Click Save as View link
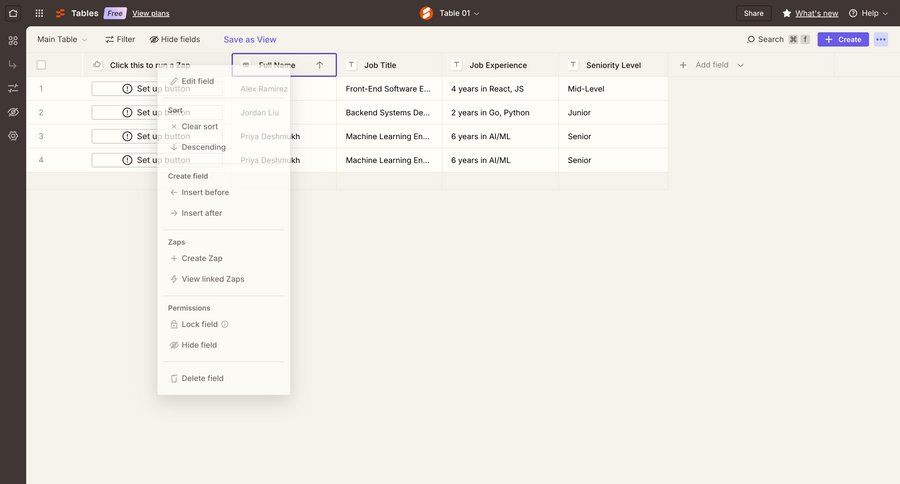Viewport: 900px width, 484px height. click(250, 40)
